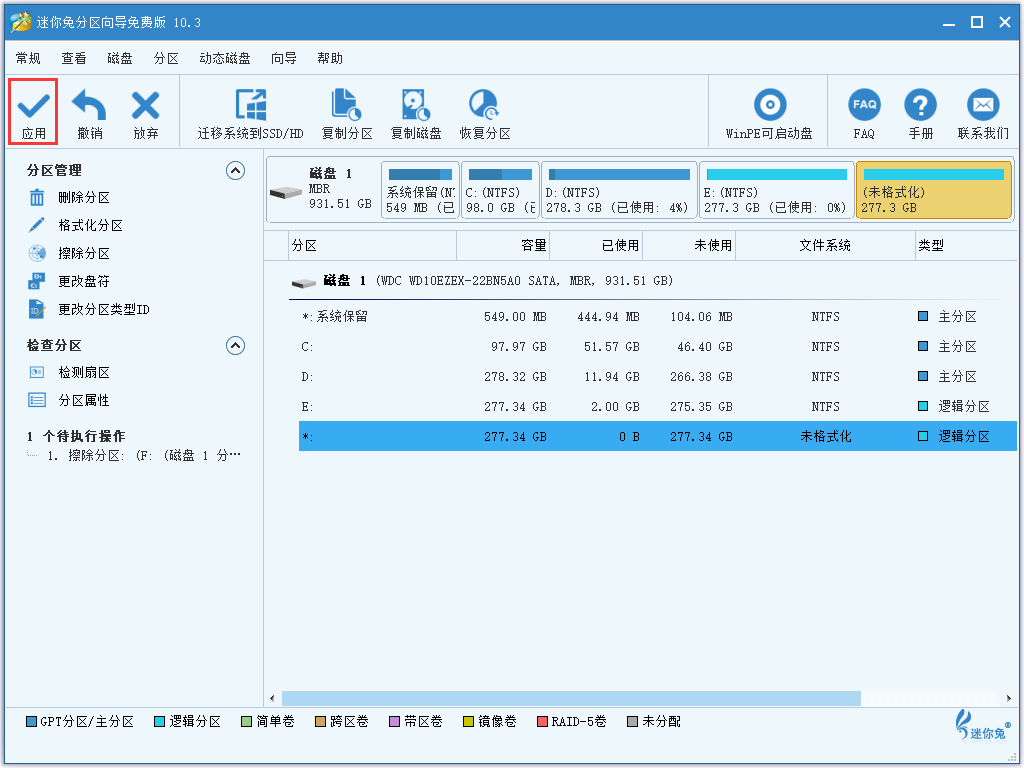Open the 动态磁盘 menu

pos(225,59)
